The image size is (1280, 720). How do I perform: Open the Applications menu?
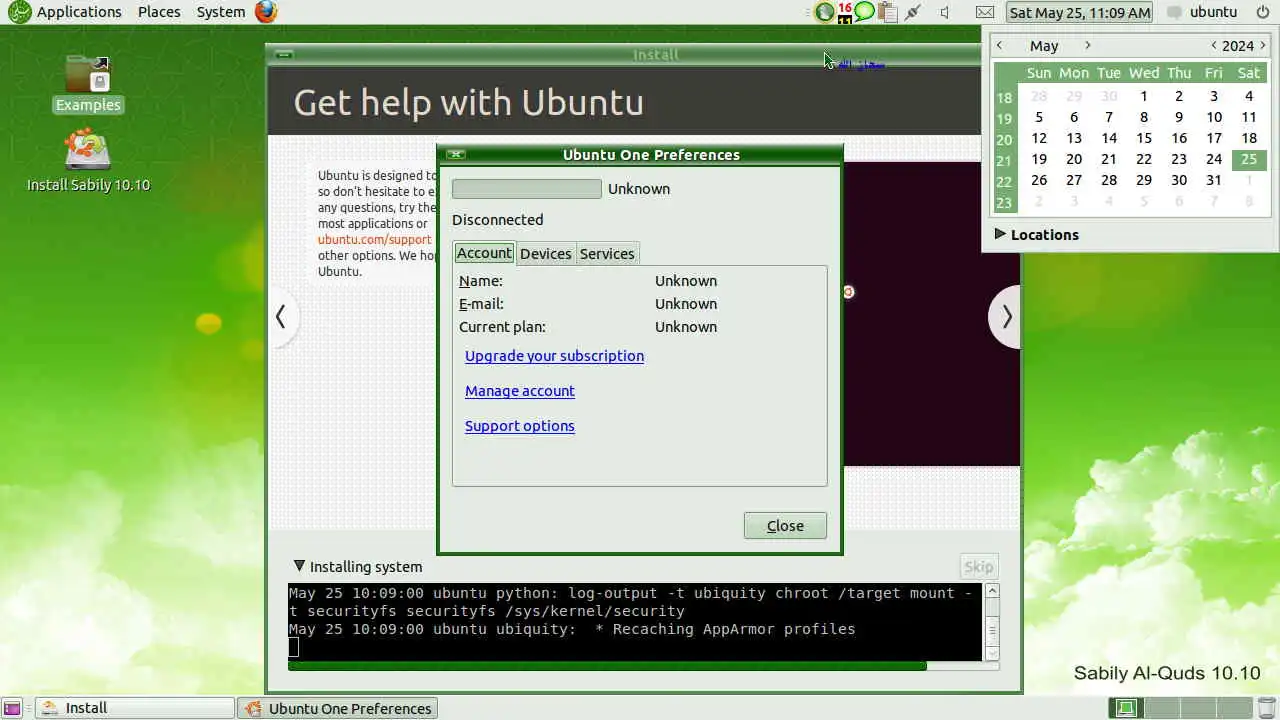79,12
